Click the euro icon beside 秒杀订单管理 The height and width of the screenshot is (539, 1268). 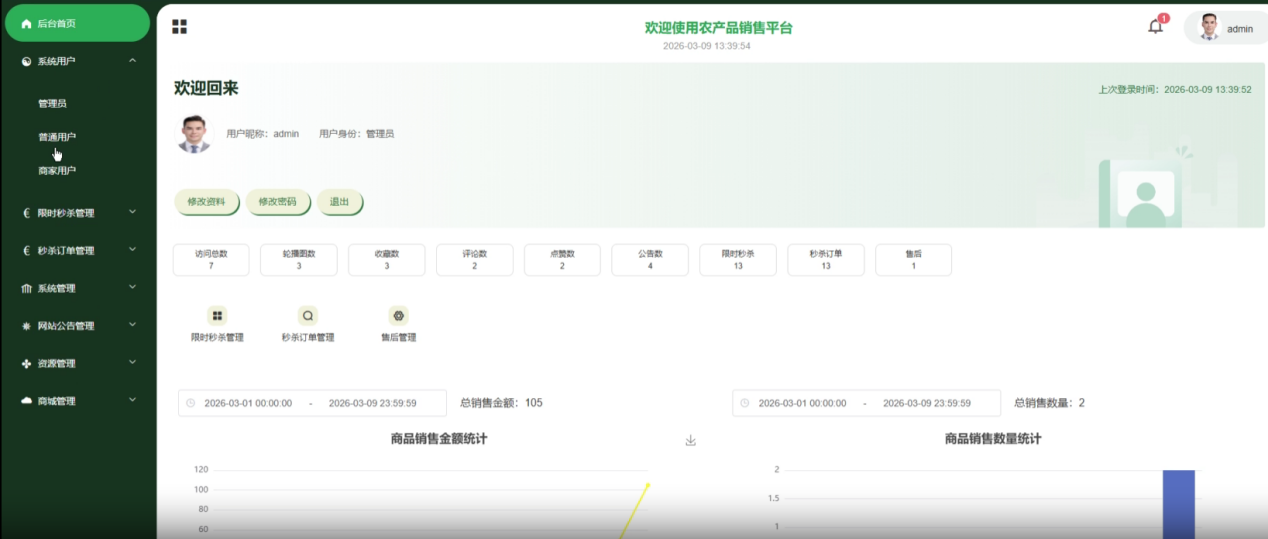point(26,251)
